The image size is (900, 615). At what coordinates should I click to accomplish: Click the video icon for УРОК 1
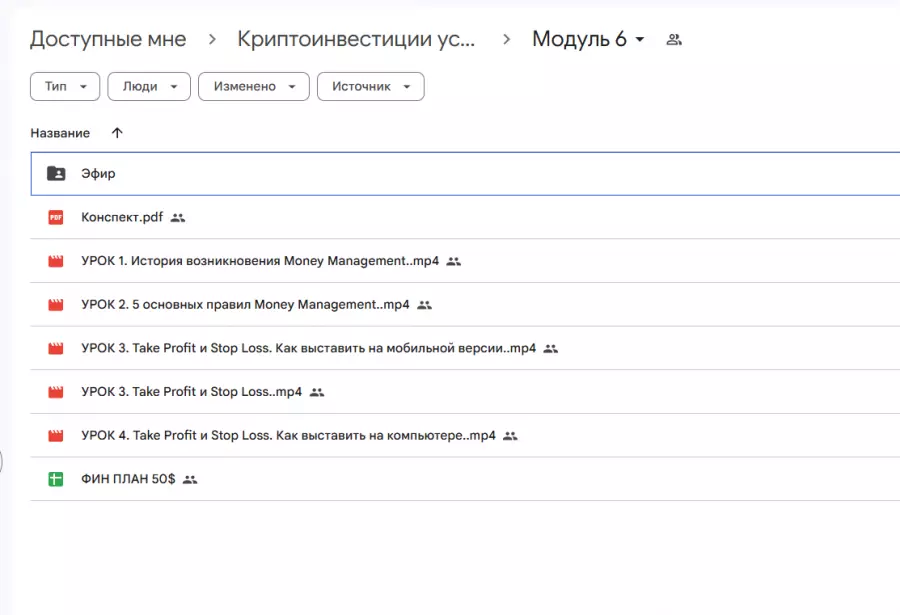56,261
